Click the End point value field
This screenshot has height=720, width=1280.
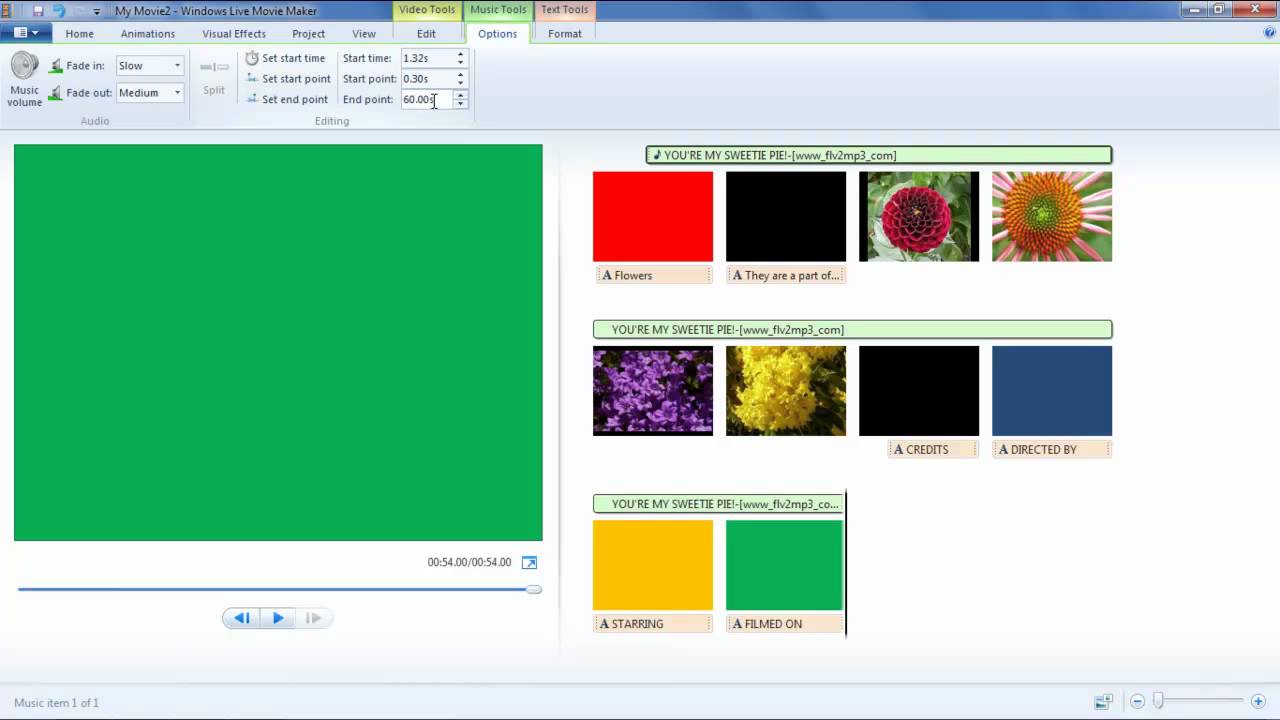tap(426, 100)
